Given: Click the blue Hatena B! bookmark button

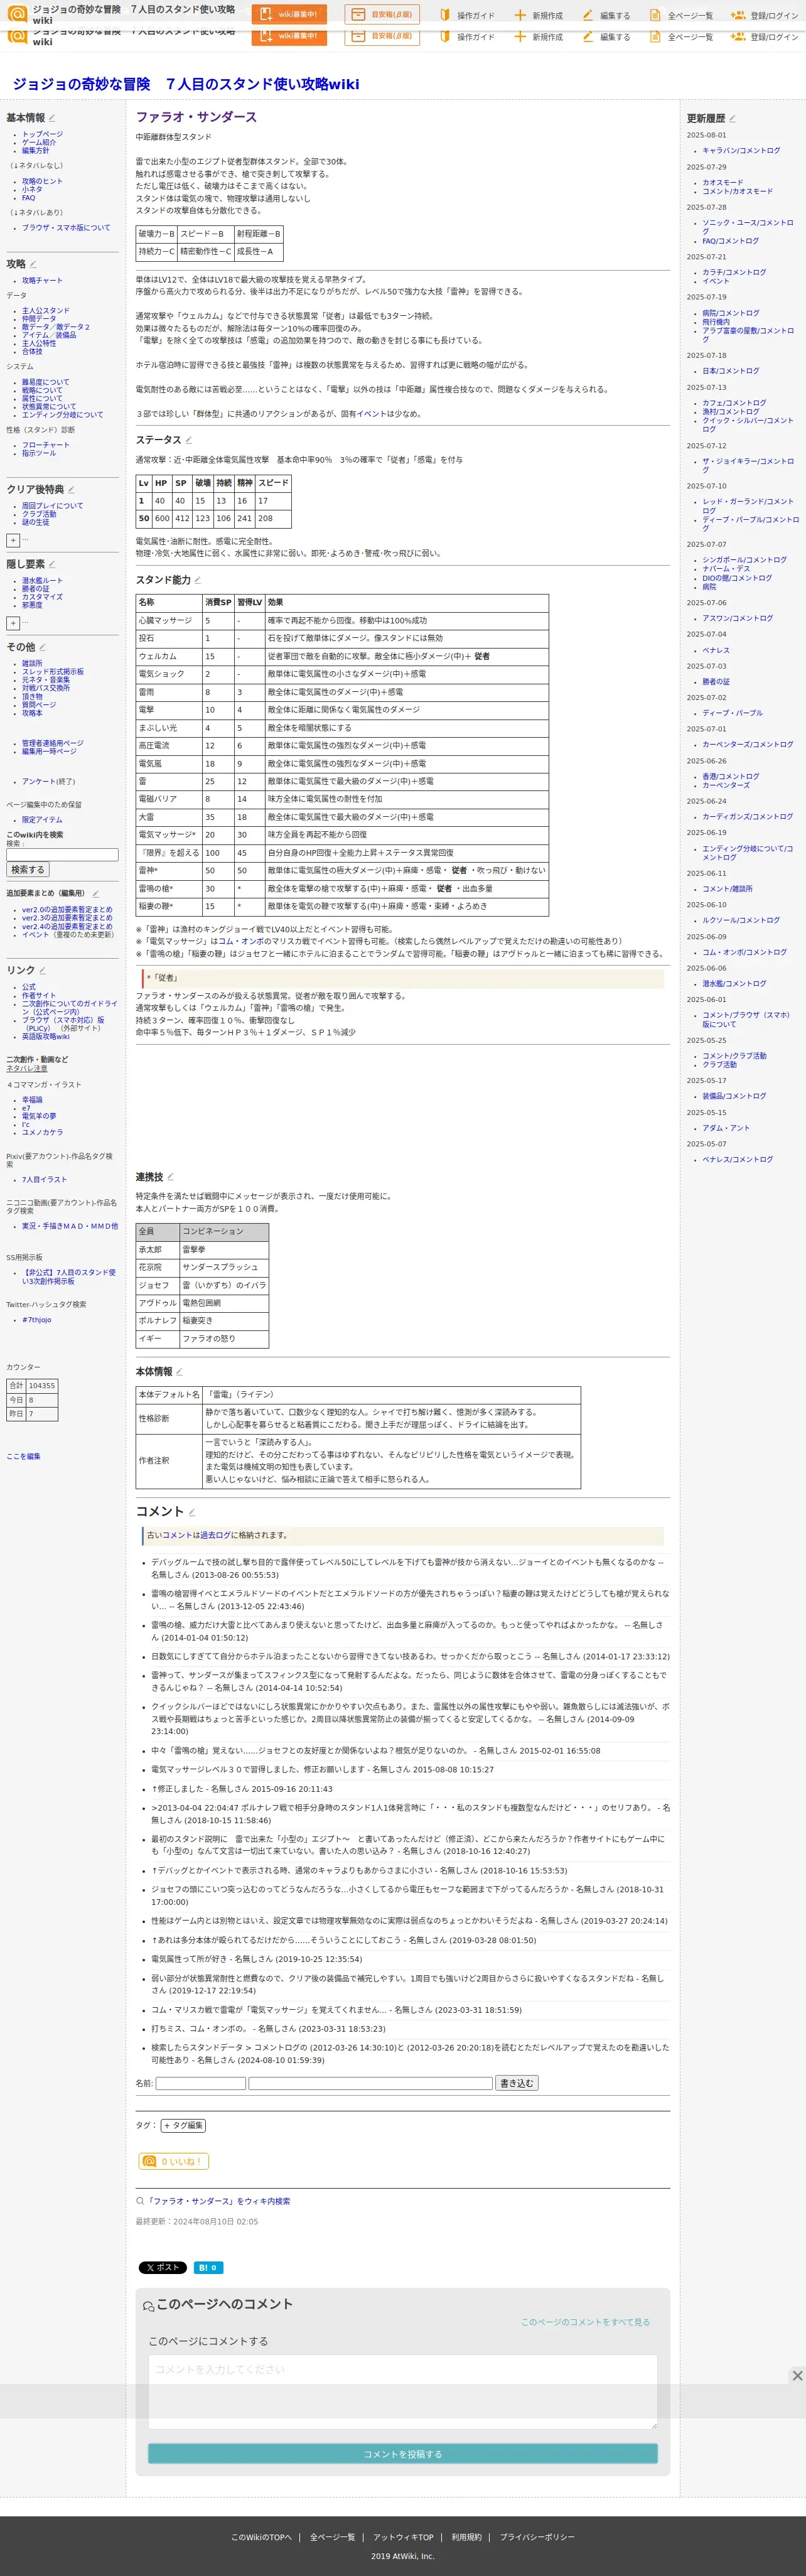Looking at the screenshot, I should click(x=208, y=2267).
